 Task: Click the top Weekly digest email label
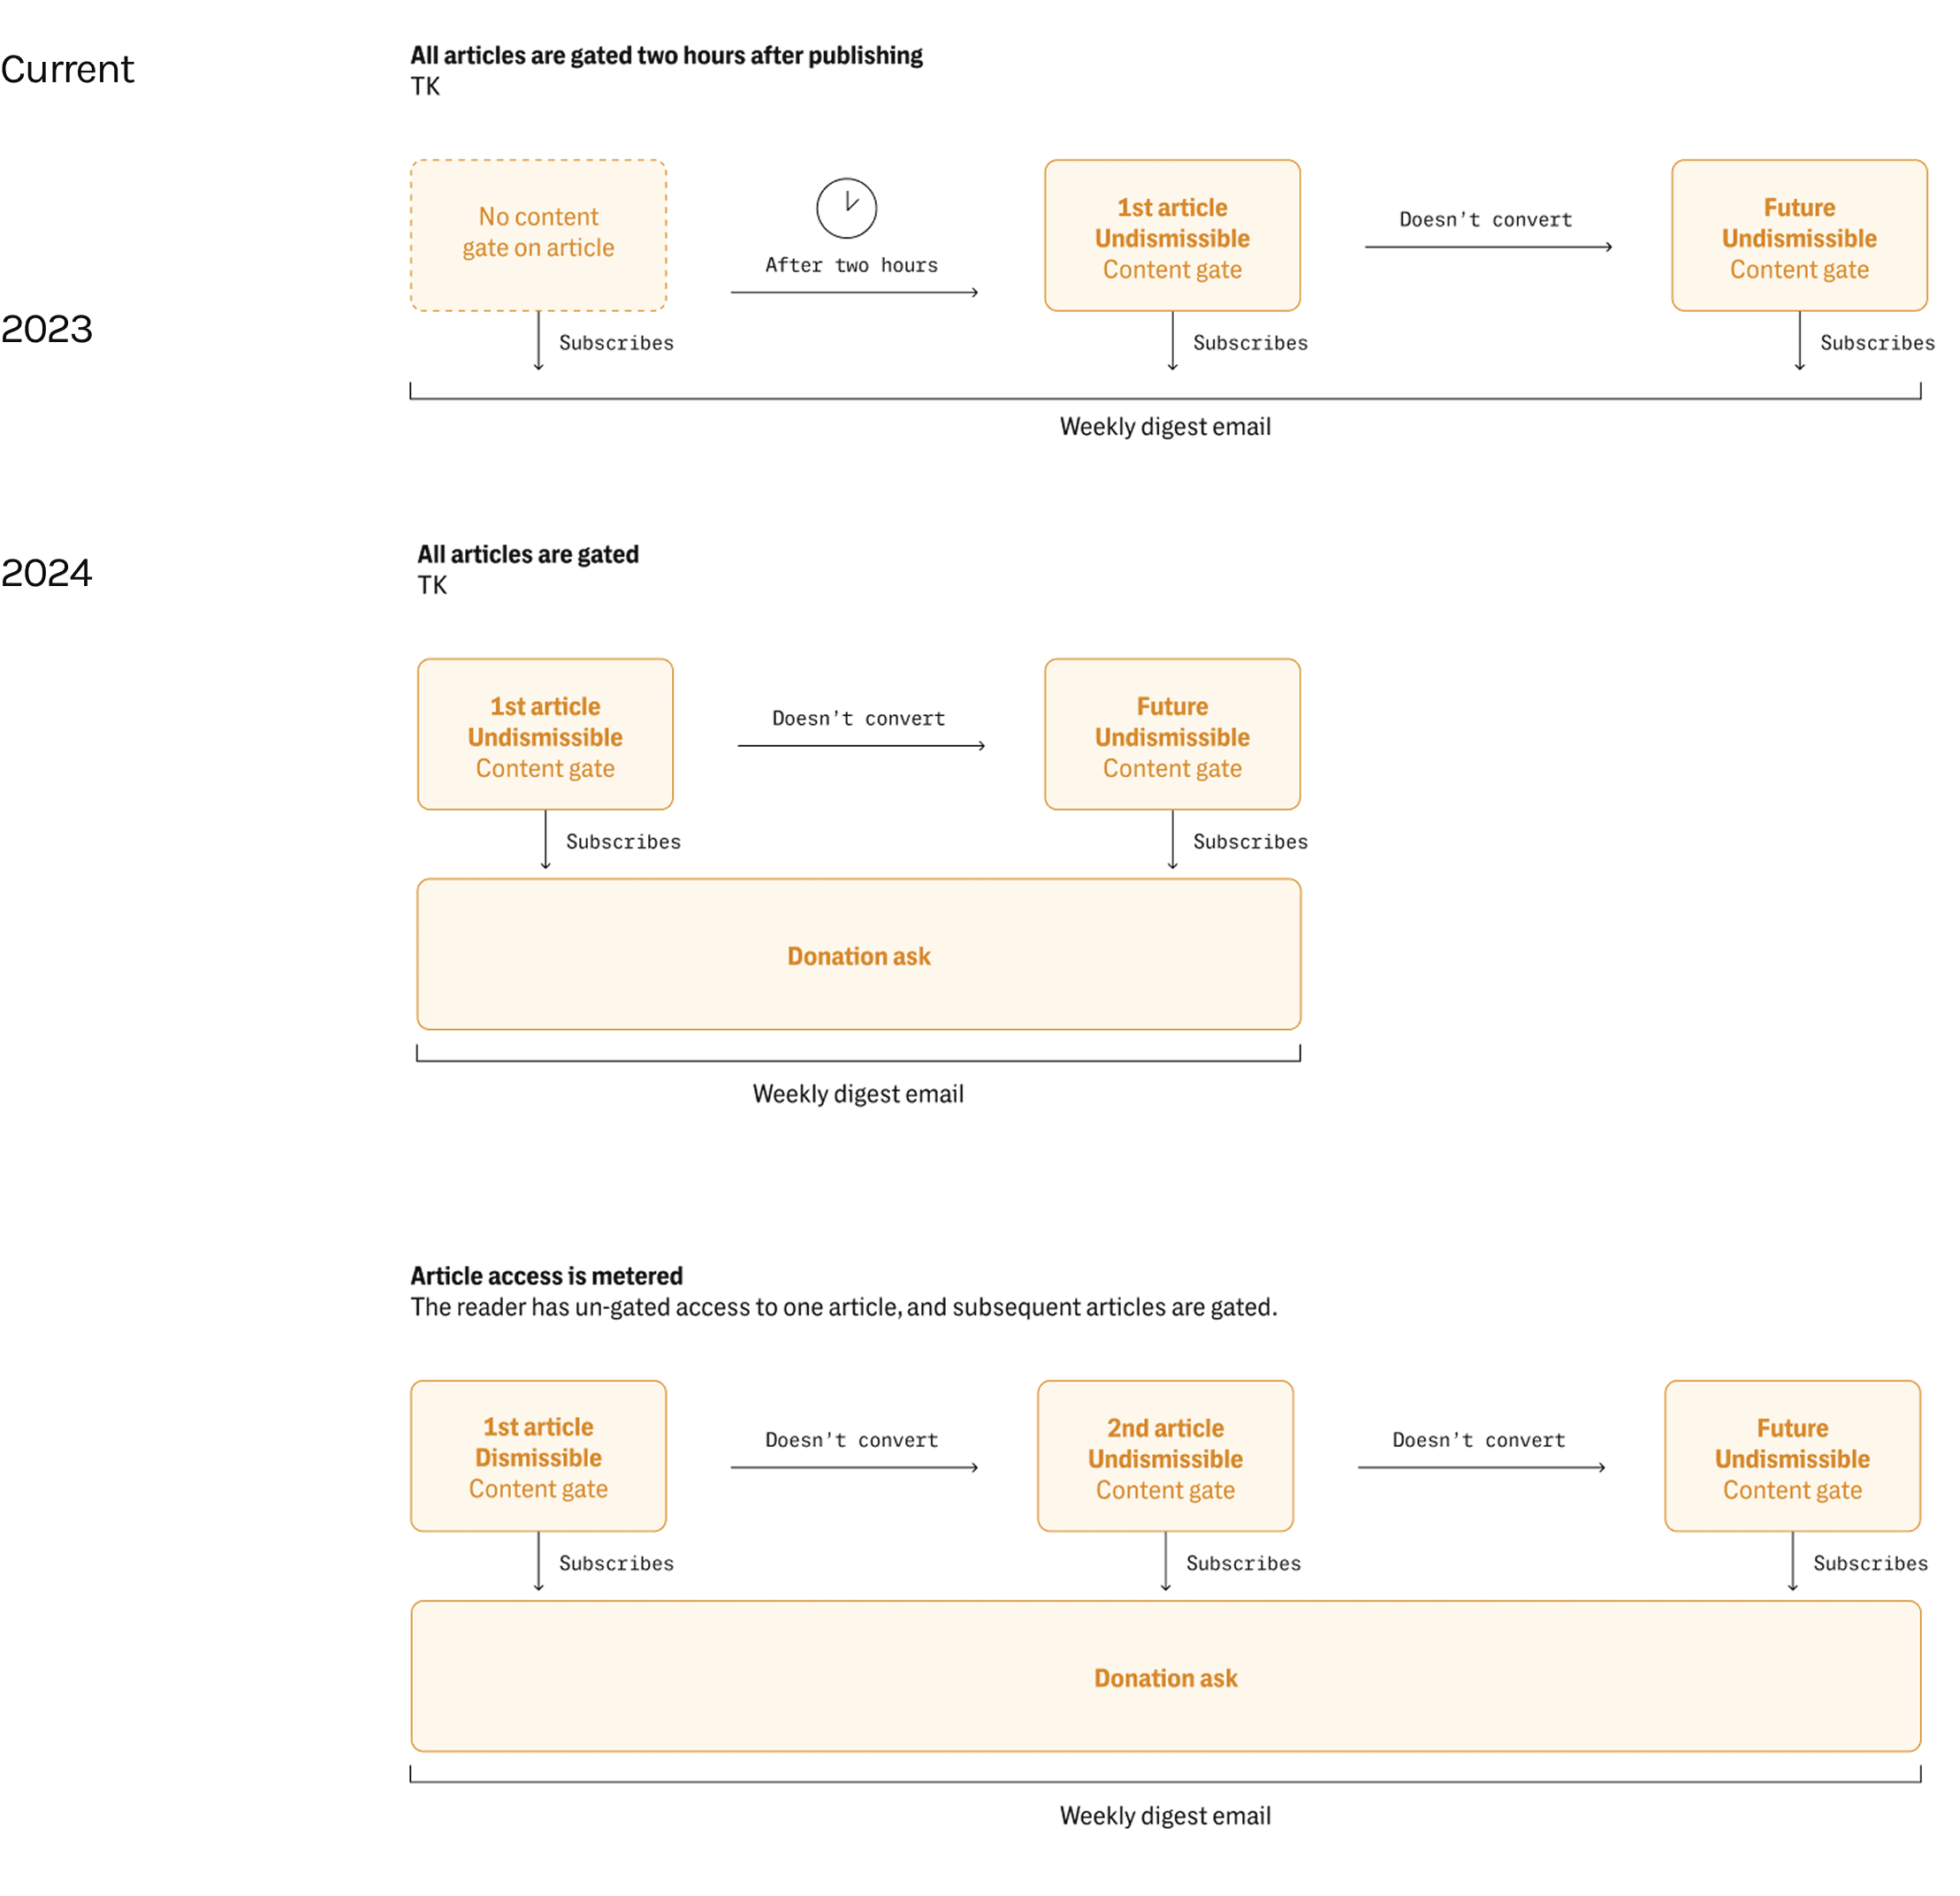click(x=1165, y=427)
